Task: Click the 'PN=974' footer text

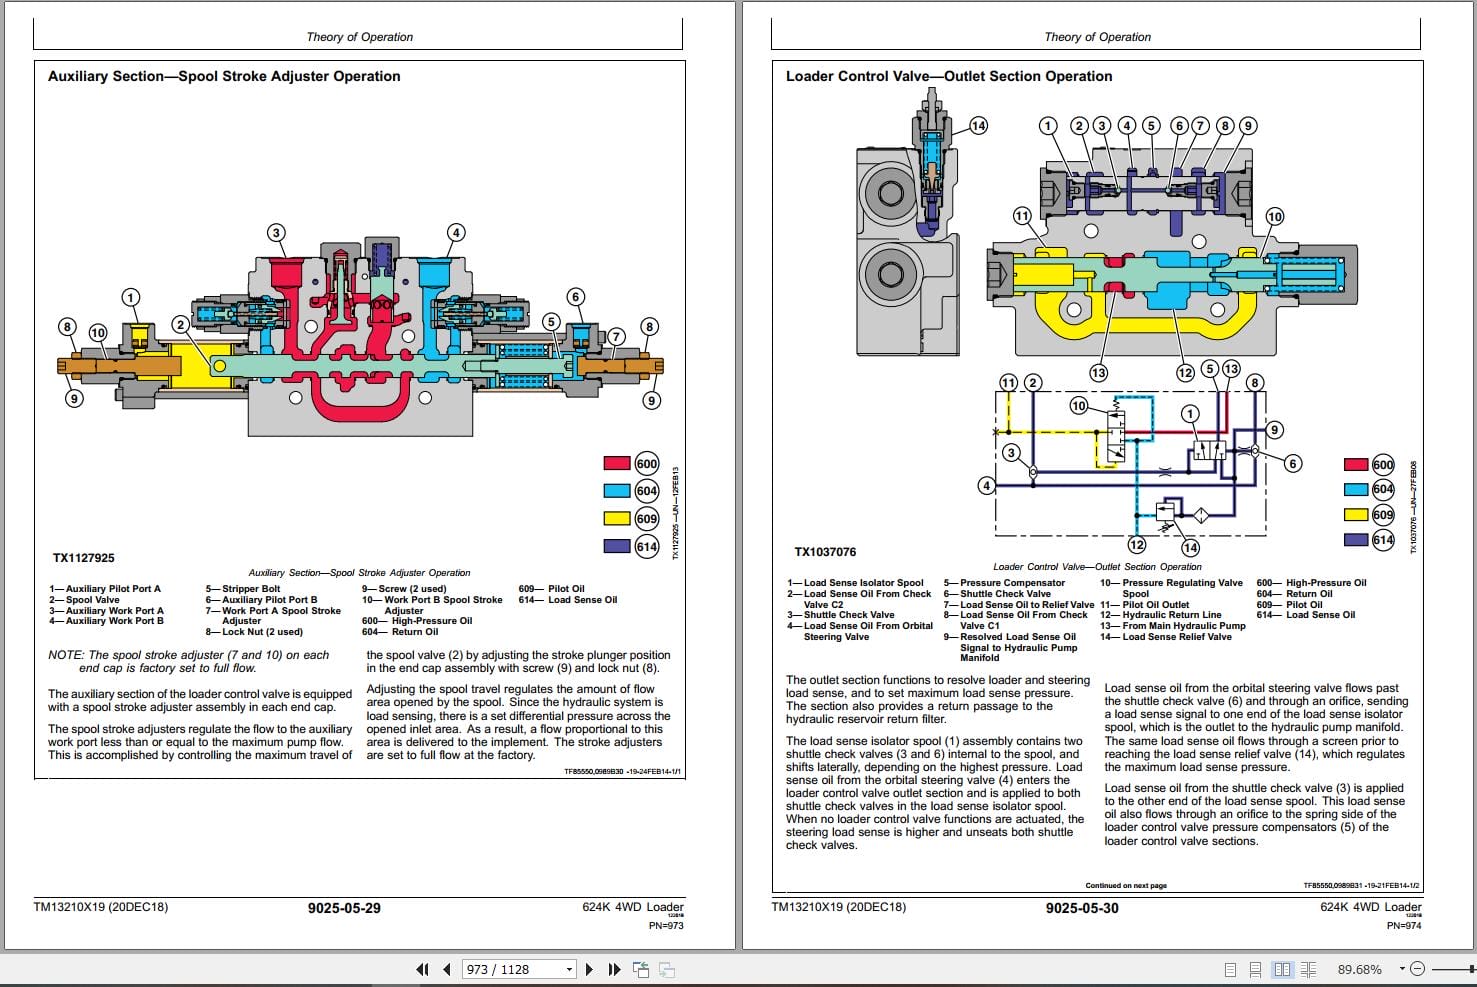Action: click(x=1404, y=925)
